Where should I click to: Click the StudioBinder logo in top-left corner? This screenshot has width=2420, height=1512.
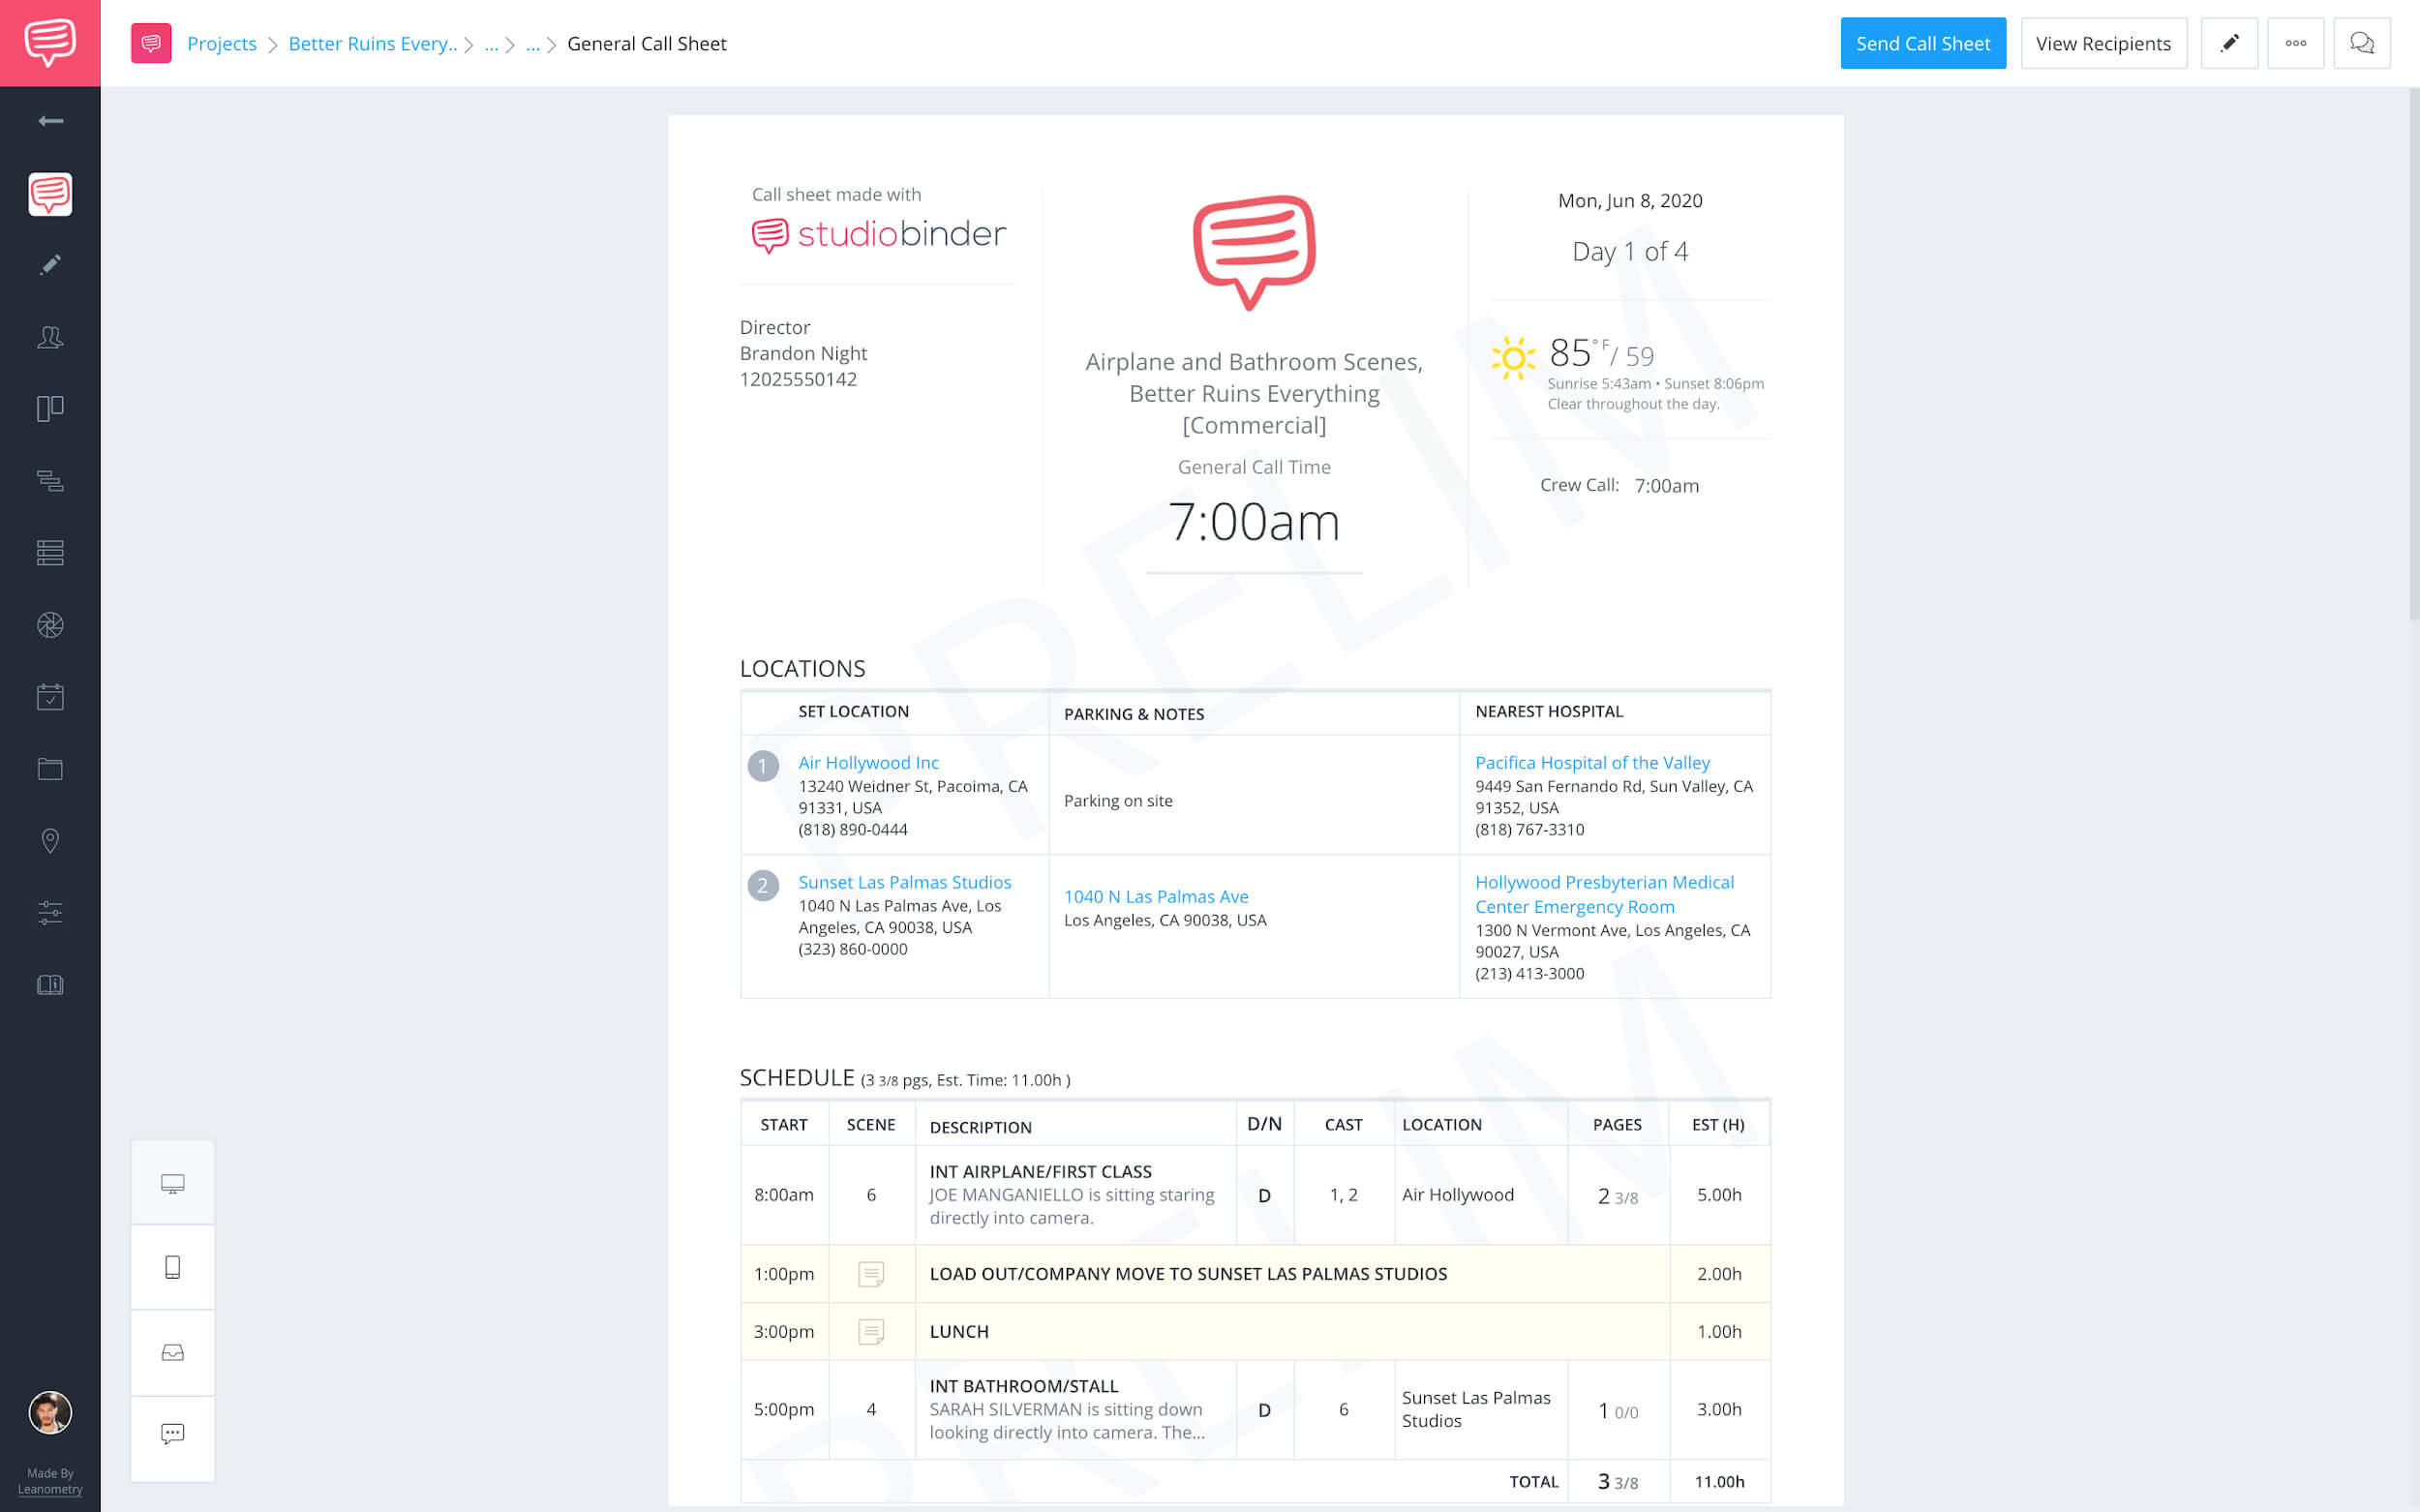point(50,43)
